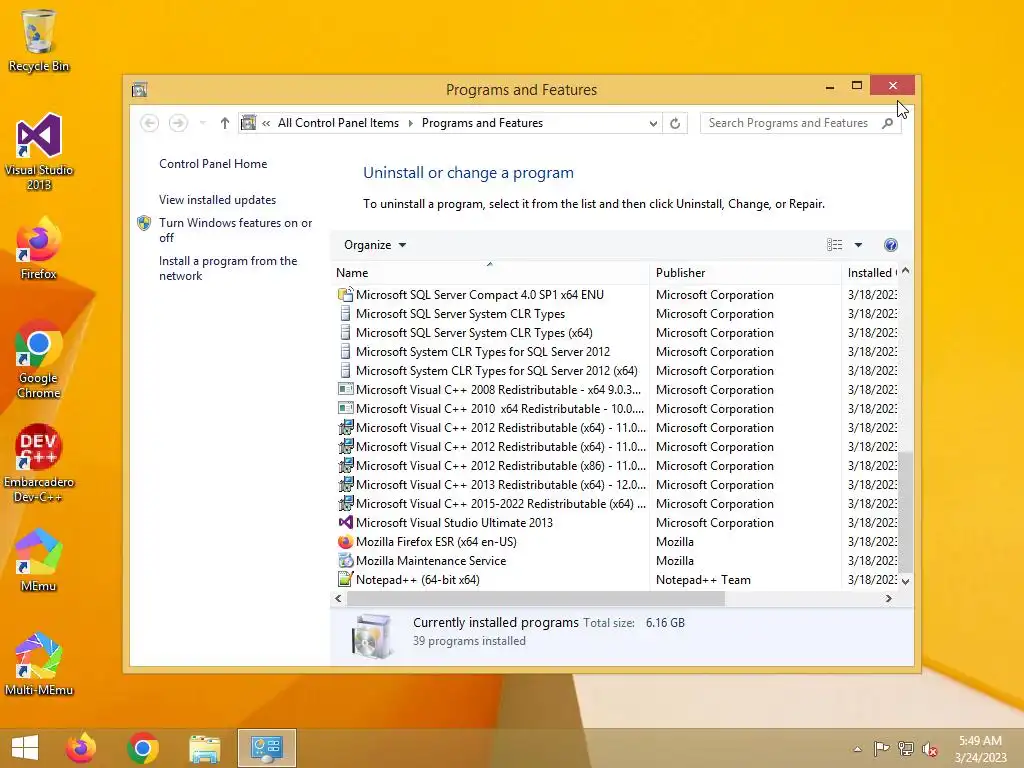Click the Action Center flag tray icon
Screen dimensions: 1024x768
(x=881, y=749)
